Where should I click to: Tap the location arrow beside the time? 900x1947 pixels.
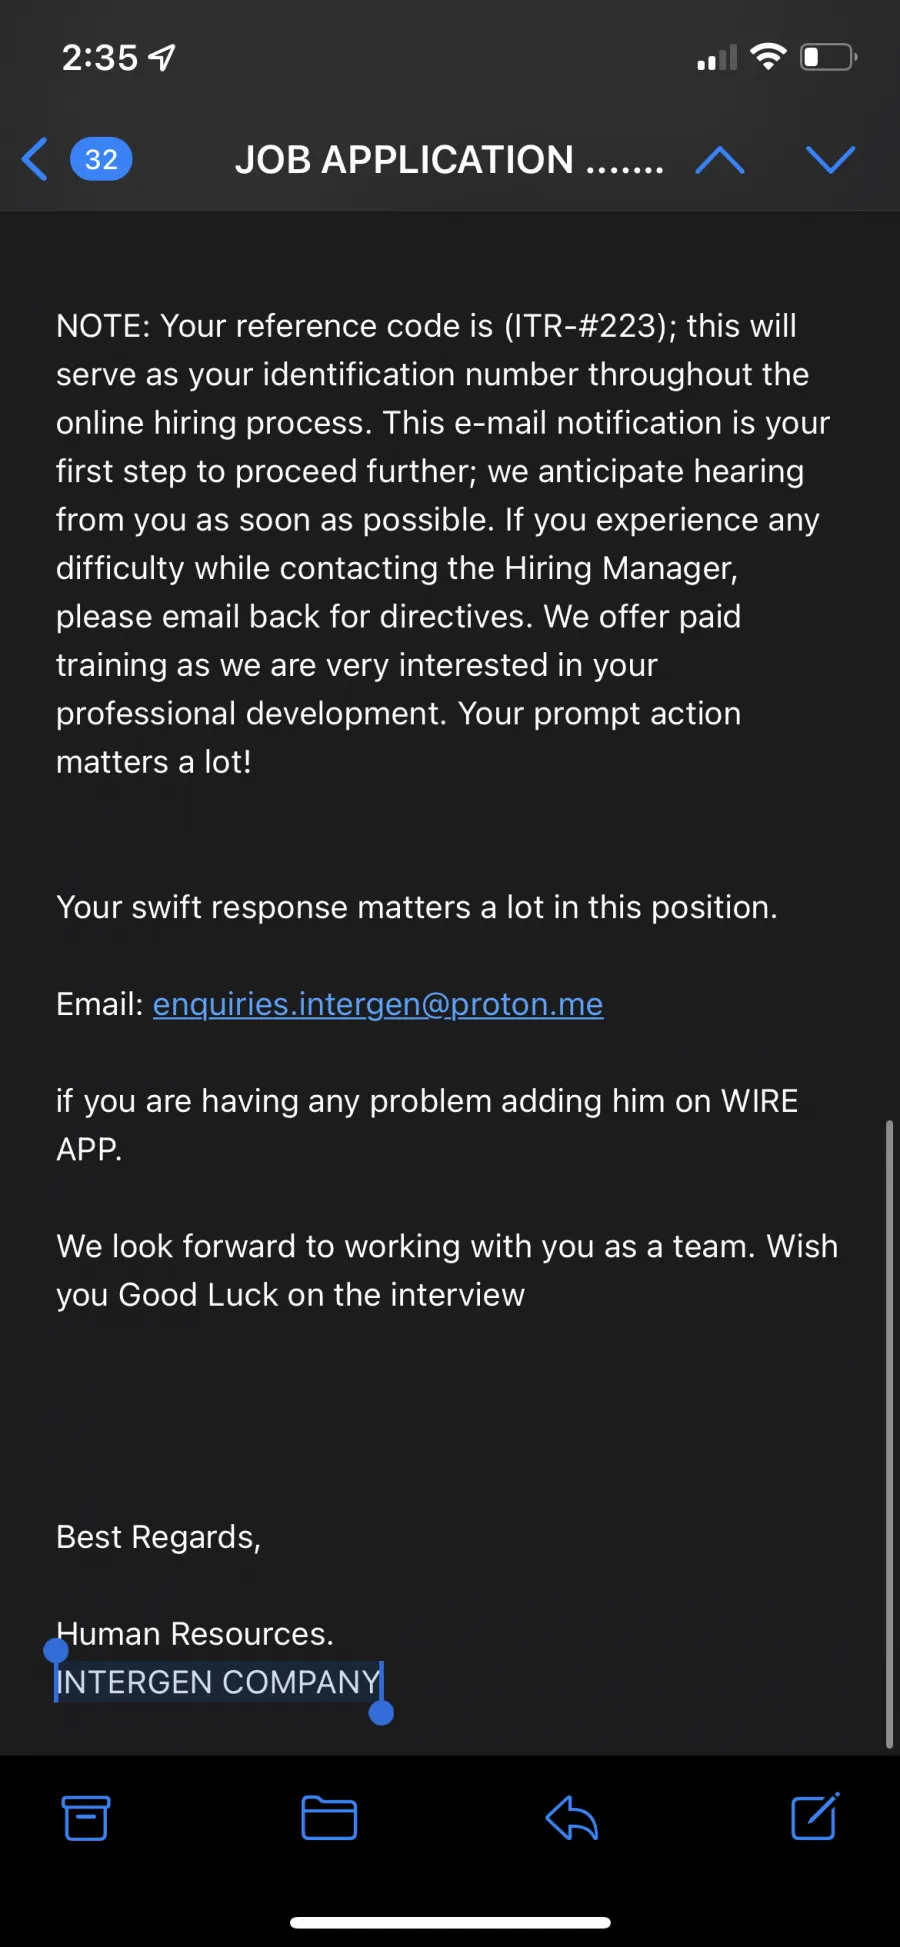pyautogui.click(x=162, y=58)
